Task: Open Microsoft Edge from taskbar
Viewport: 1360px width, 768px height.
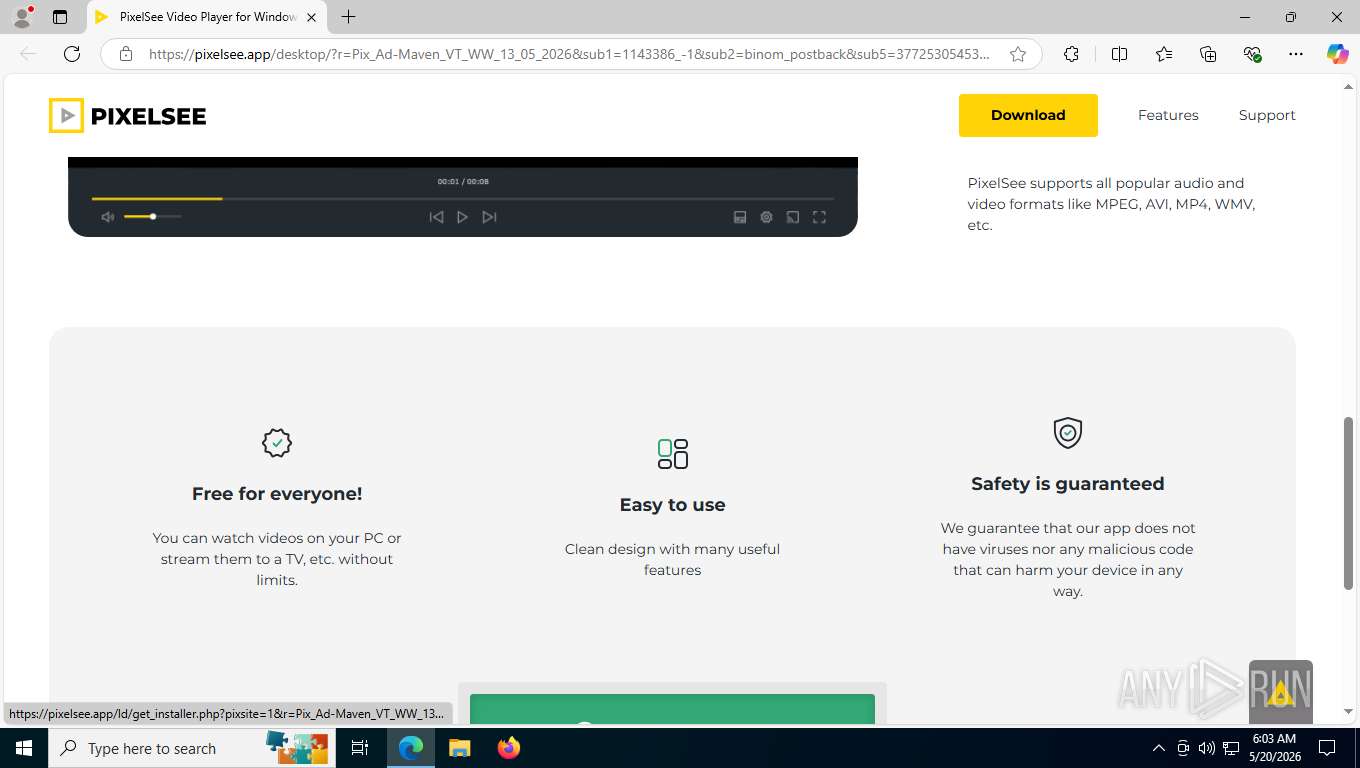Action: (411, 748)
